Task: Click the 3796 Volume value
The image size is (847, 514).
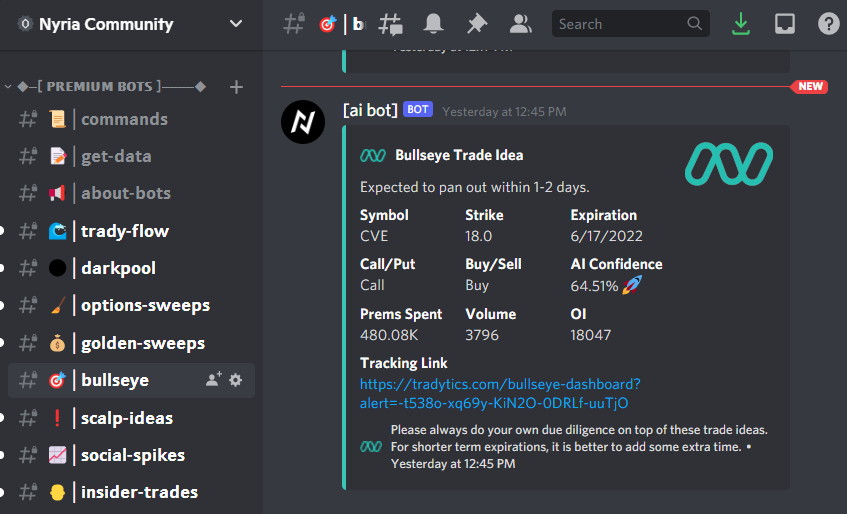Action: tap(482, 335)
